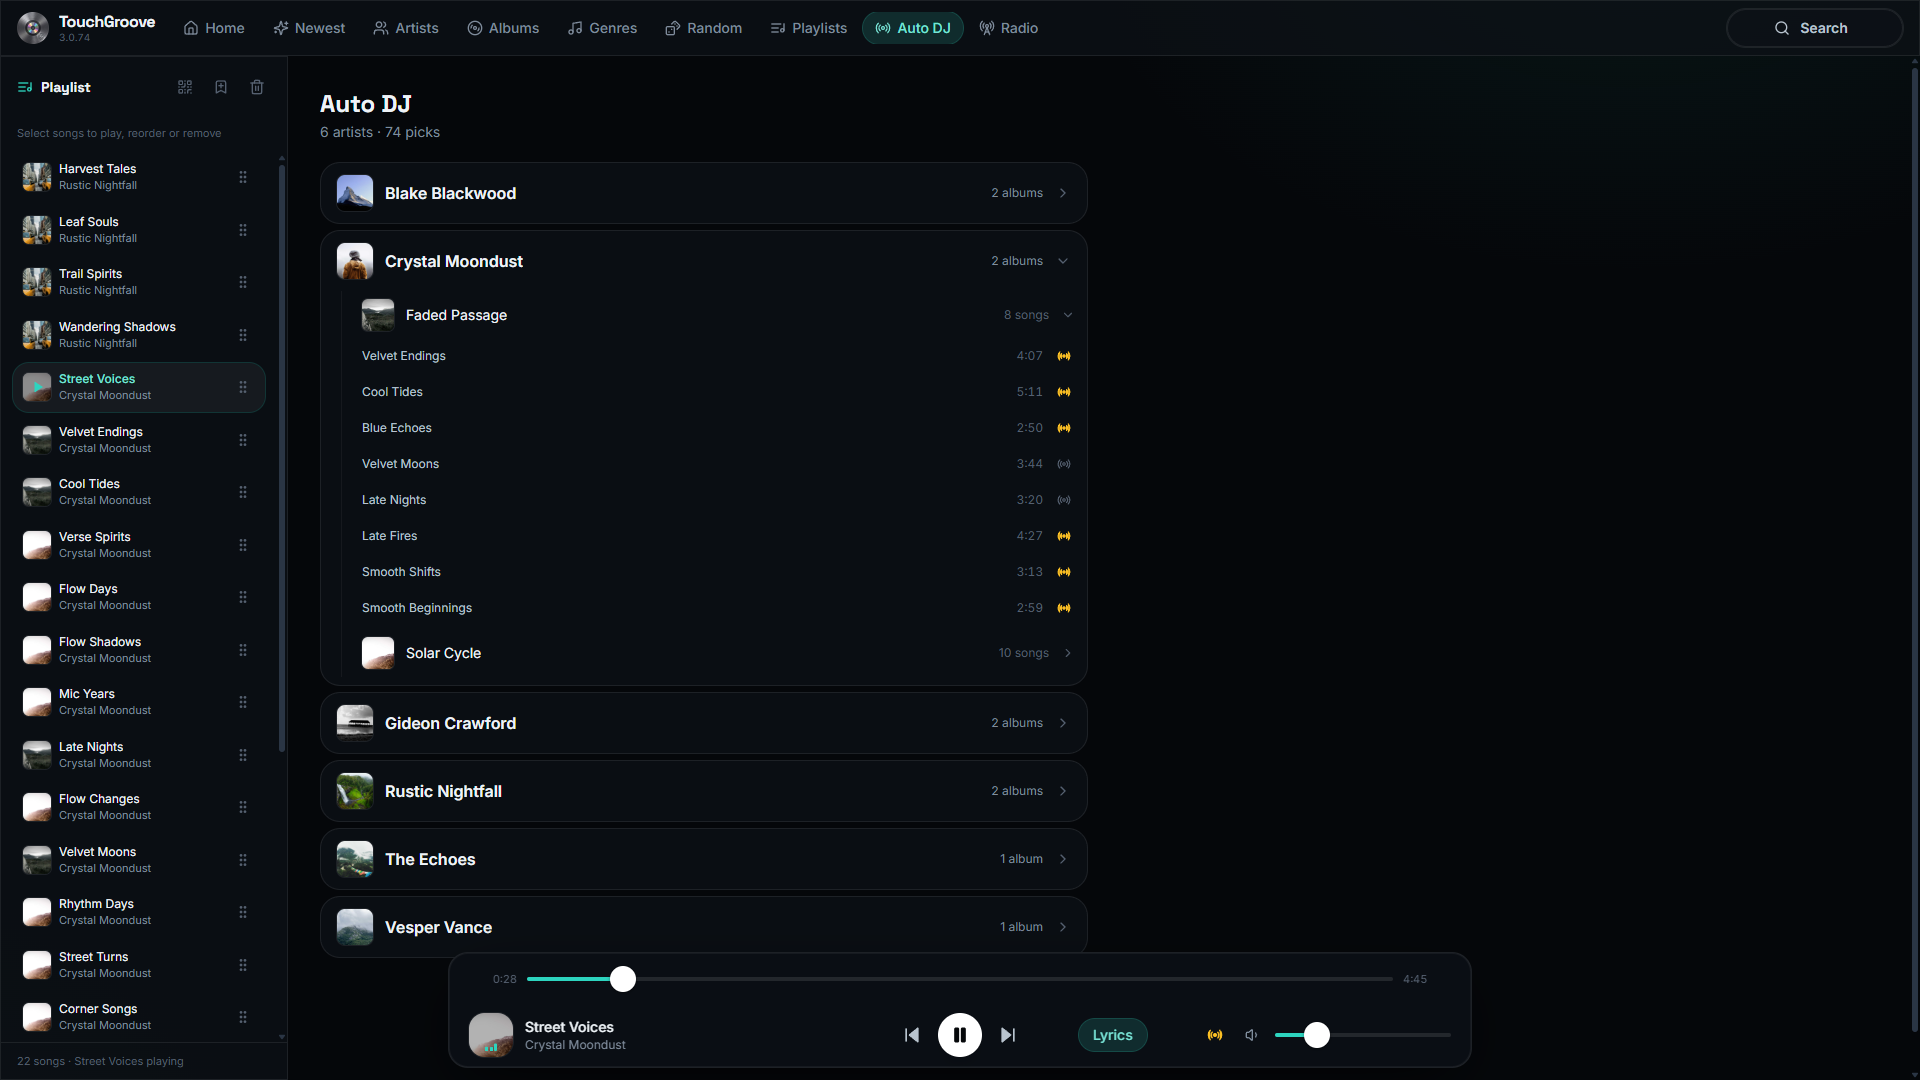The height and width of the screenshot is (1080, 1920).
Task: Click the drag handle for Leaf Souls
Action: click(x=243, y=230)
